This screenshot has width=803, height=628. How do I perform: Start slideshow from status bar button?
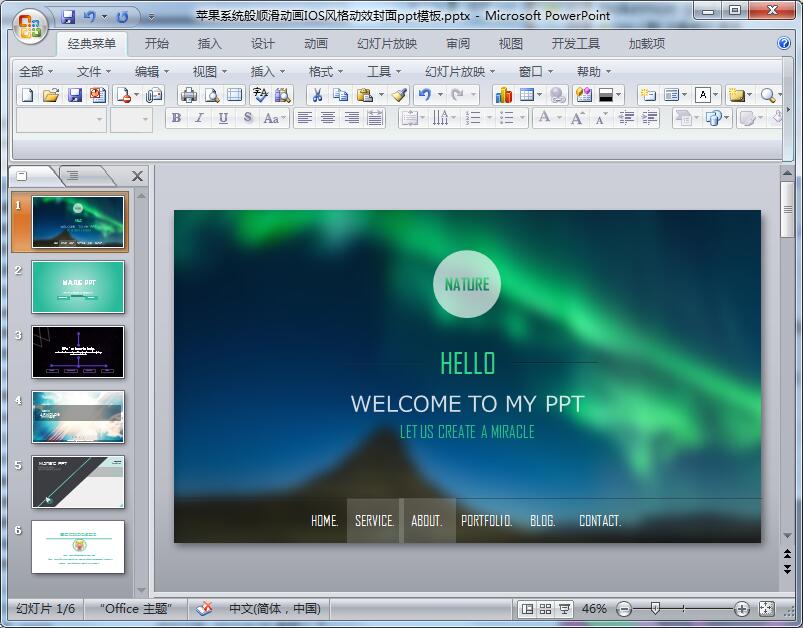tap(564, 609)
